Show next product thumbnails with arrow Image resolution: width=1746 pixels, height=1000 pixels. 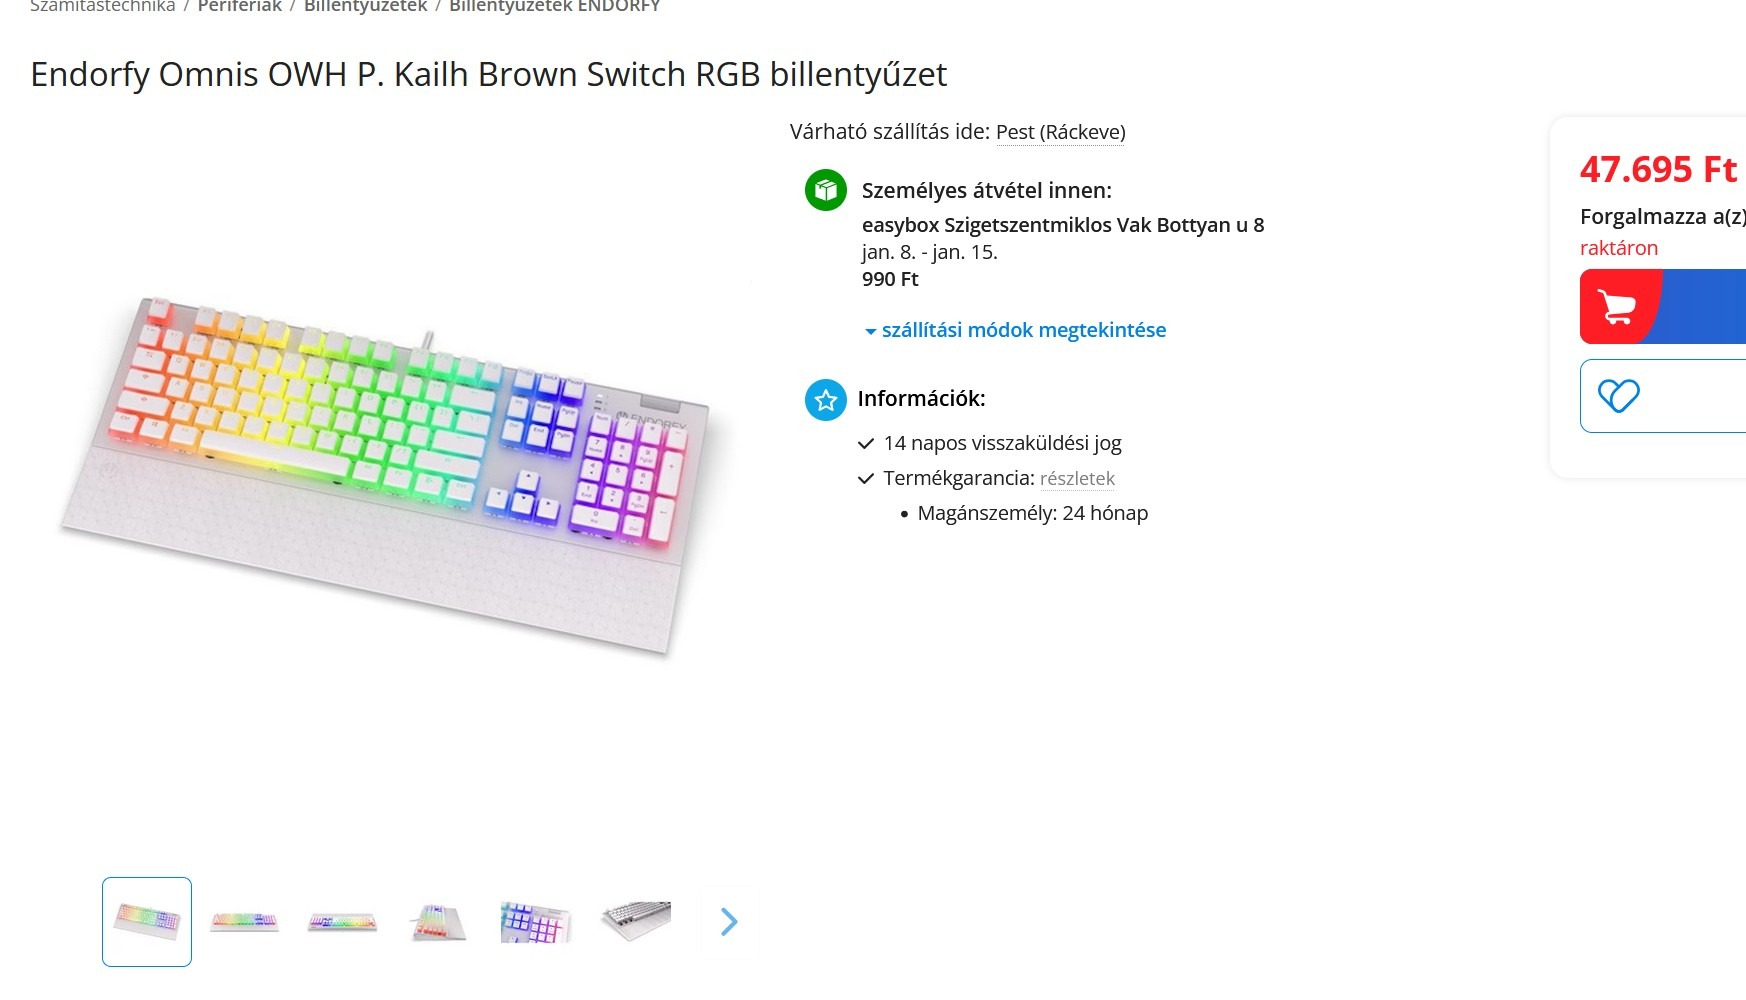(729, 922)
